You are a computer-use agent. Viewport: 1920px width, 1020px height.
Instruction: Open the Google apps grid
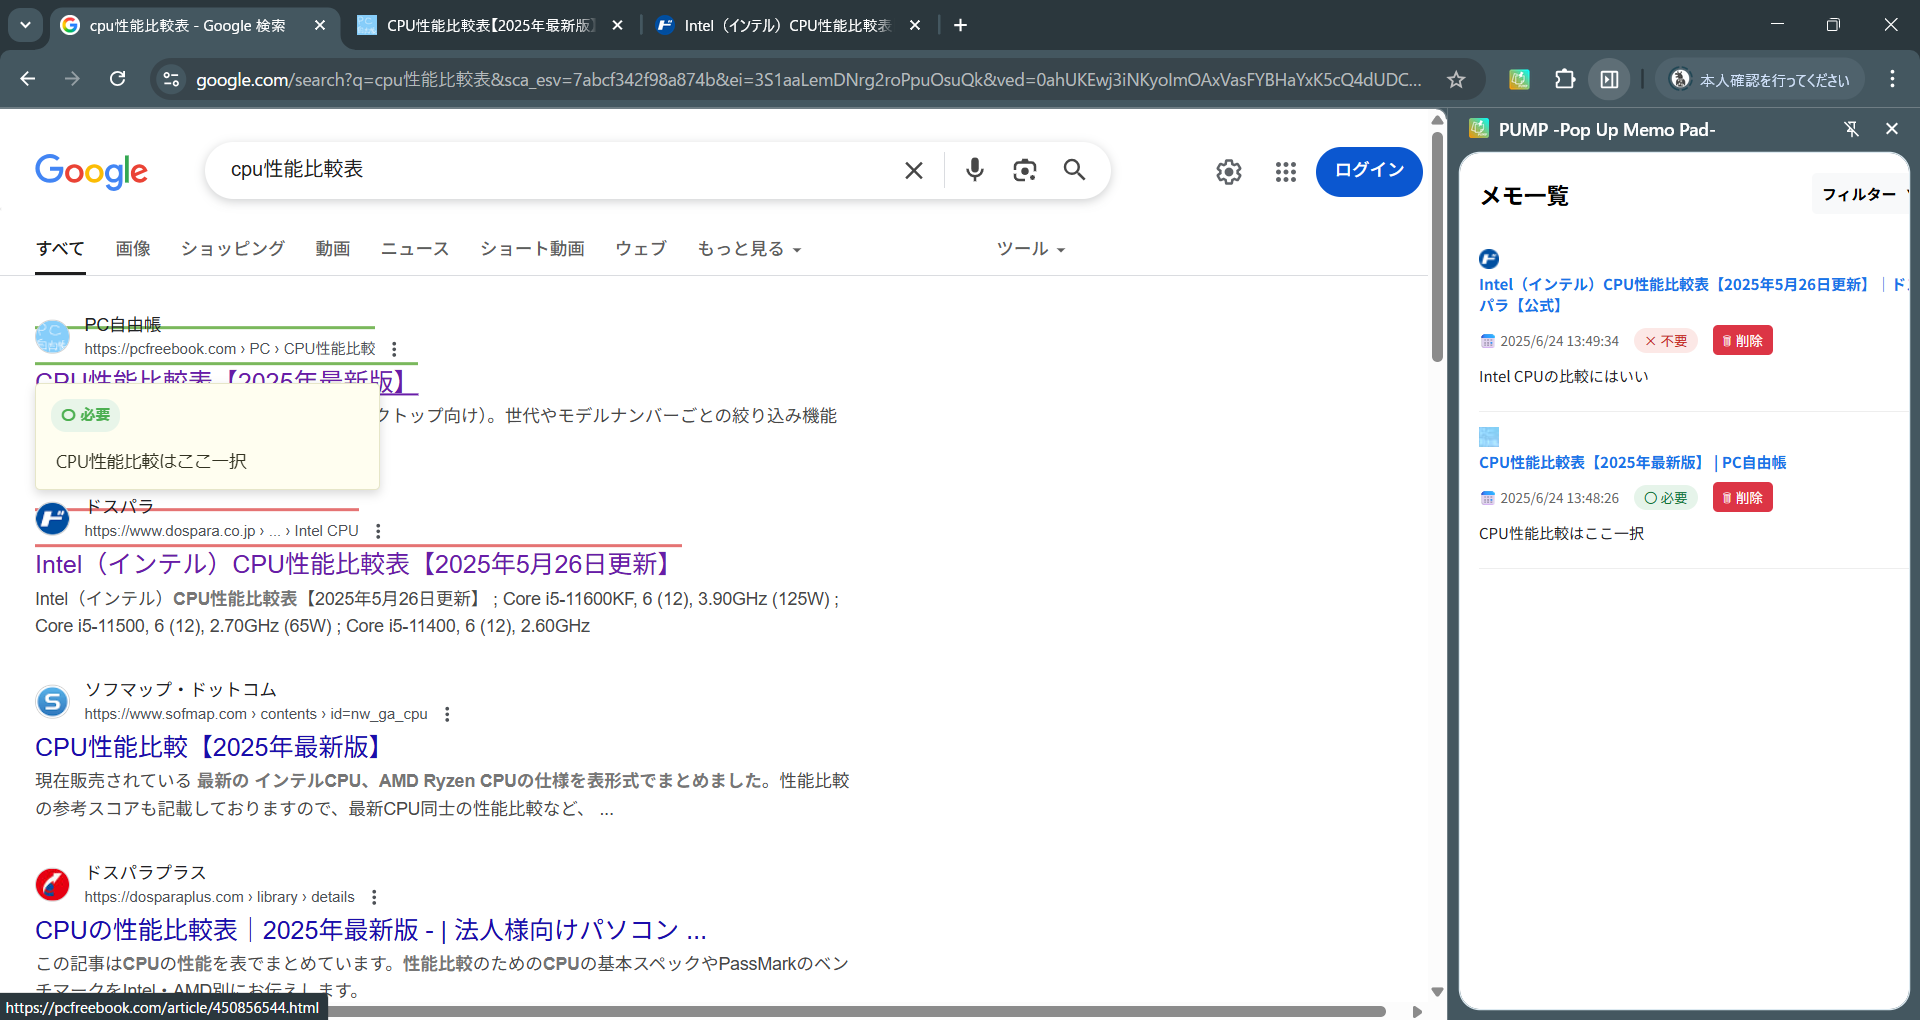coord(1286,172)
